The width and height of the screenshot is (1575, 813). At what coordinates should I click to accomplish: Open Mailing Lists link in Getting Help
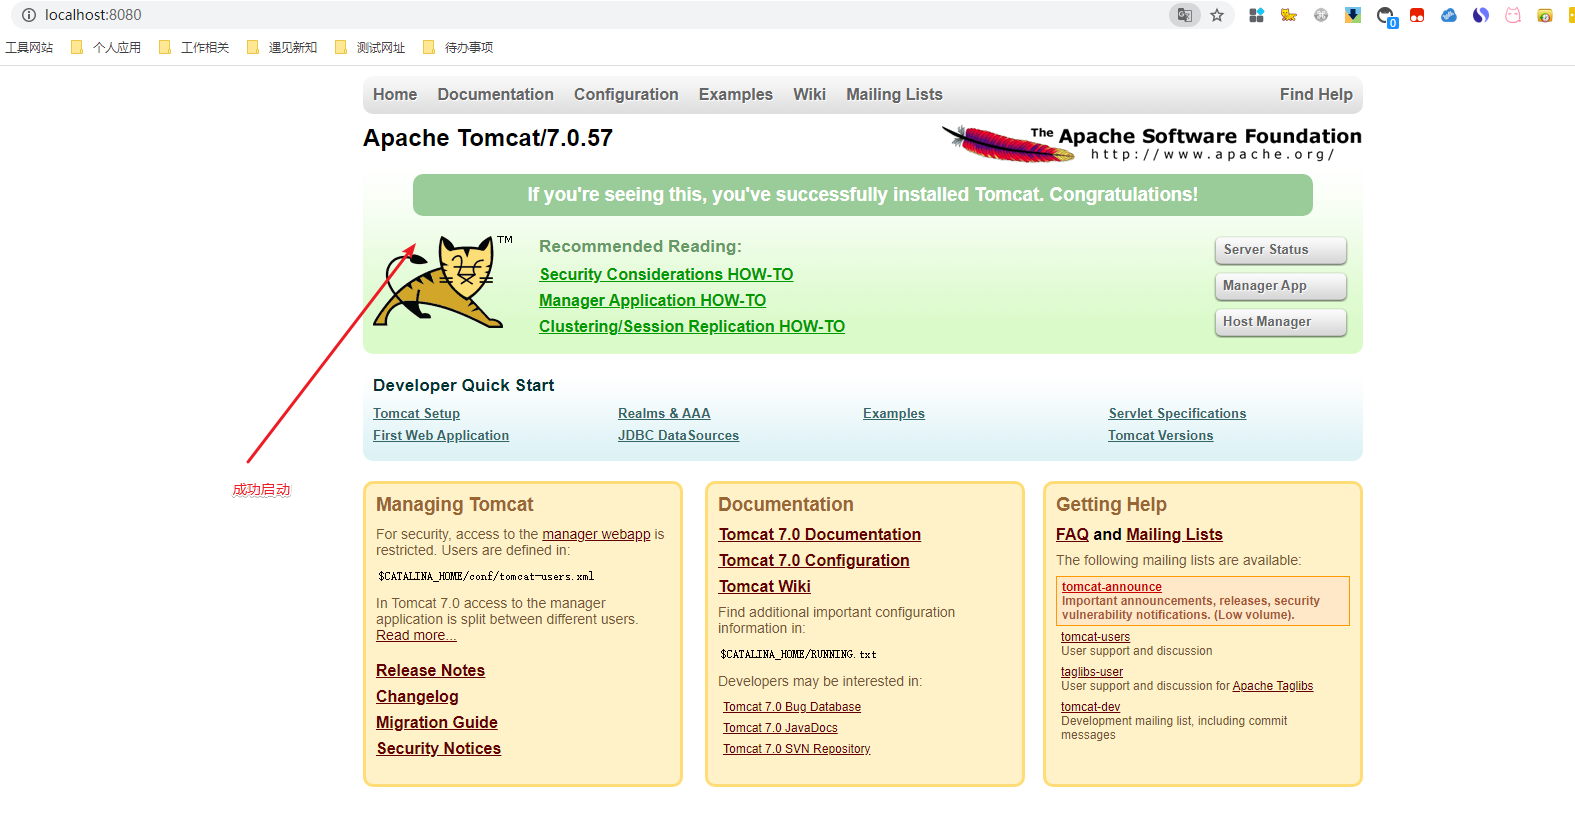1174,535
